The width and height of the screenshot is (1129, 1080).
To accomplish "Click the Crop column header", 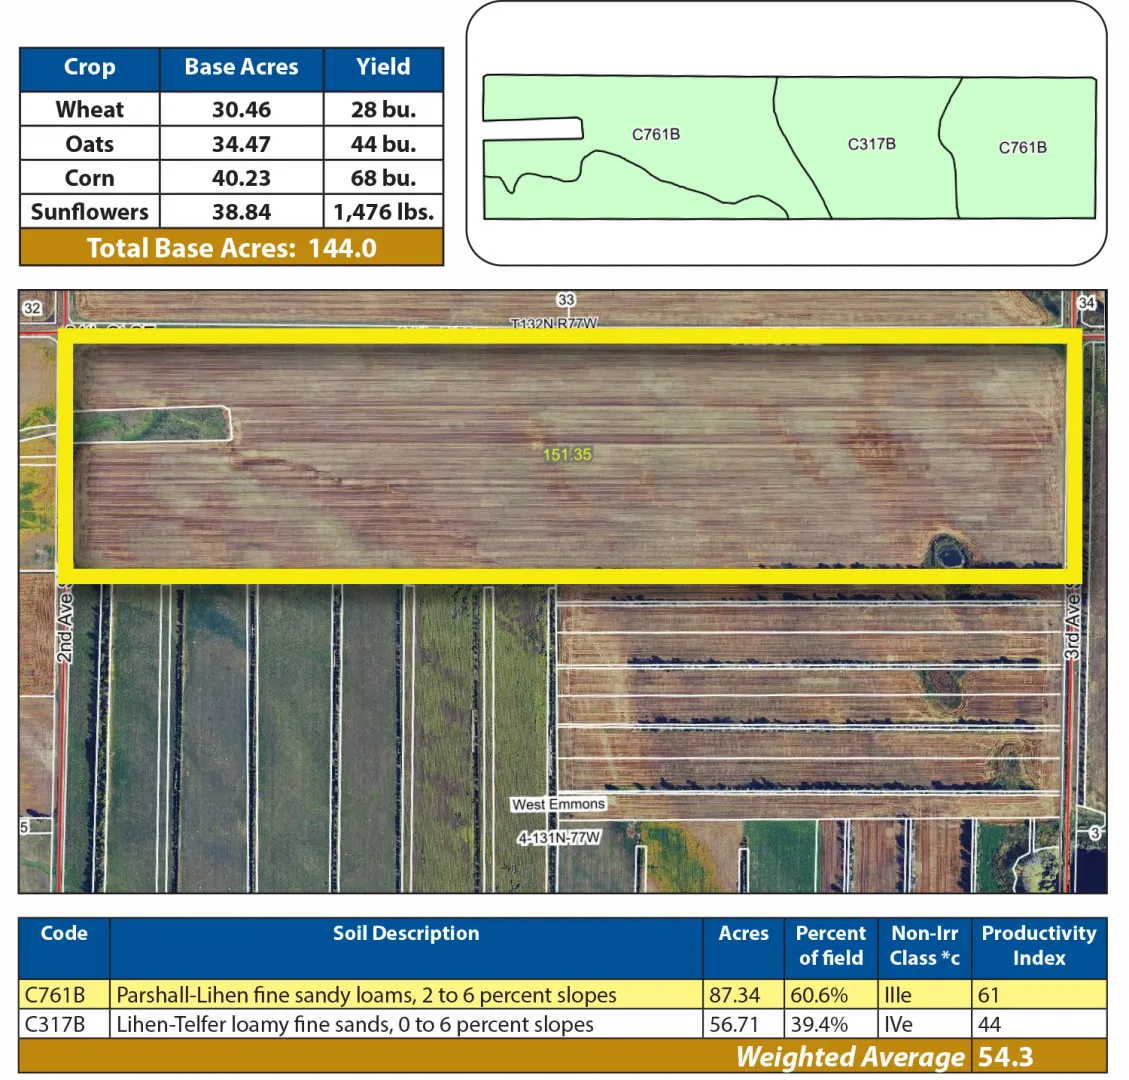I will [89, 67].
